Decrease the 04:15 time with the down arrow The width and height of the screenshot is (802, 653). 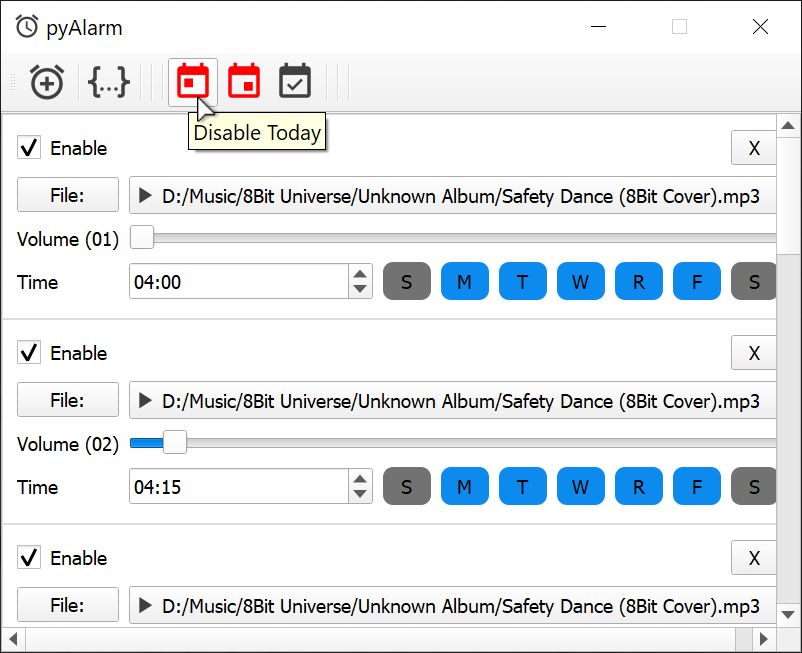pos(360,495)
